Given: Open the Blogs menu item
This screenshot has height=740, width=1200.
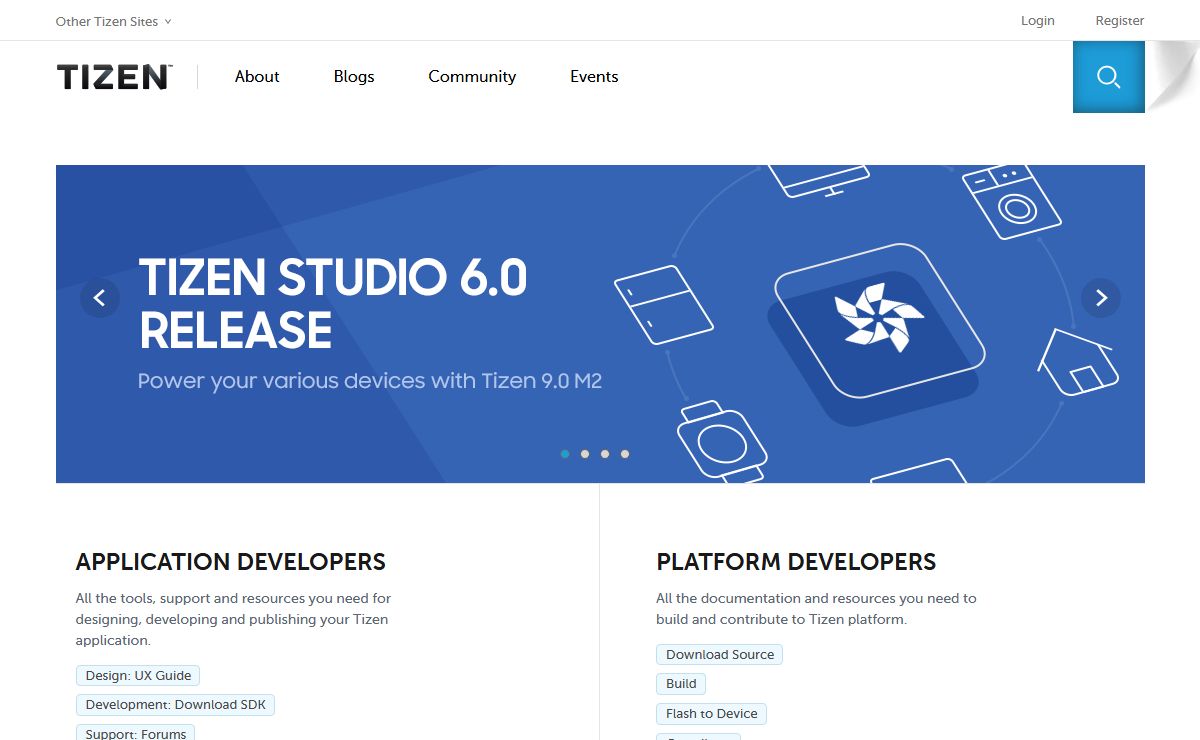Looking at the screenshot, I should click(354, 77).
